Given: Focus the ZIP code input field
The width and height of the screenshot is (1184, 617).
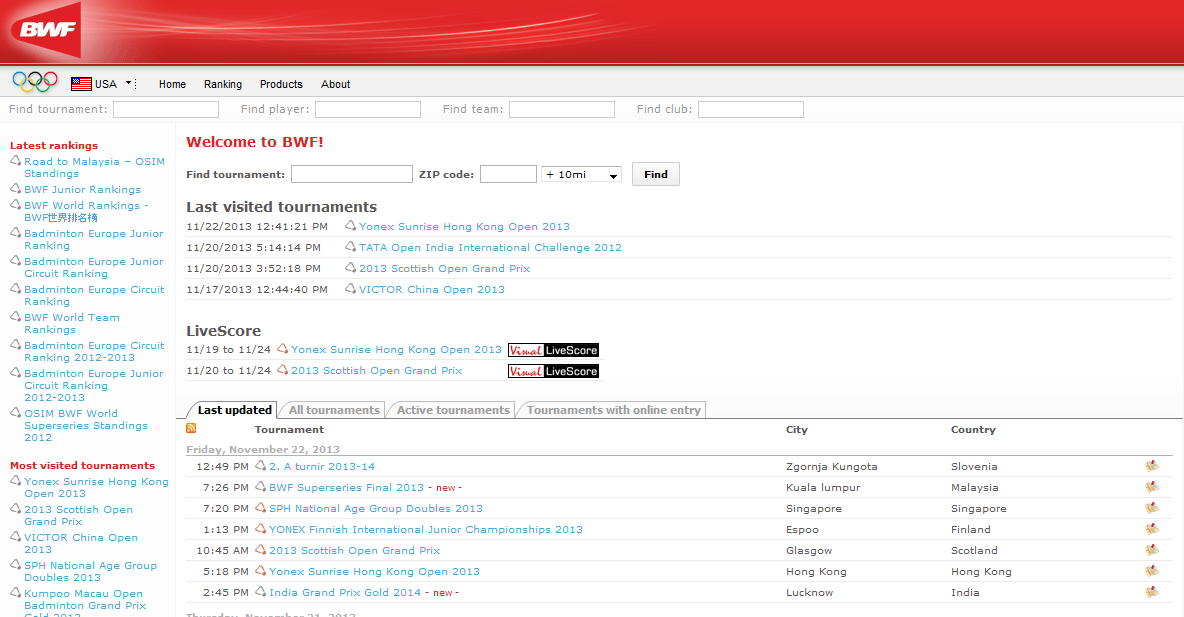Looking at the screenshot, I should pyautogui.click(x=508, y=174).
